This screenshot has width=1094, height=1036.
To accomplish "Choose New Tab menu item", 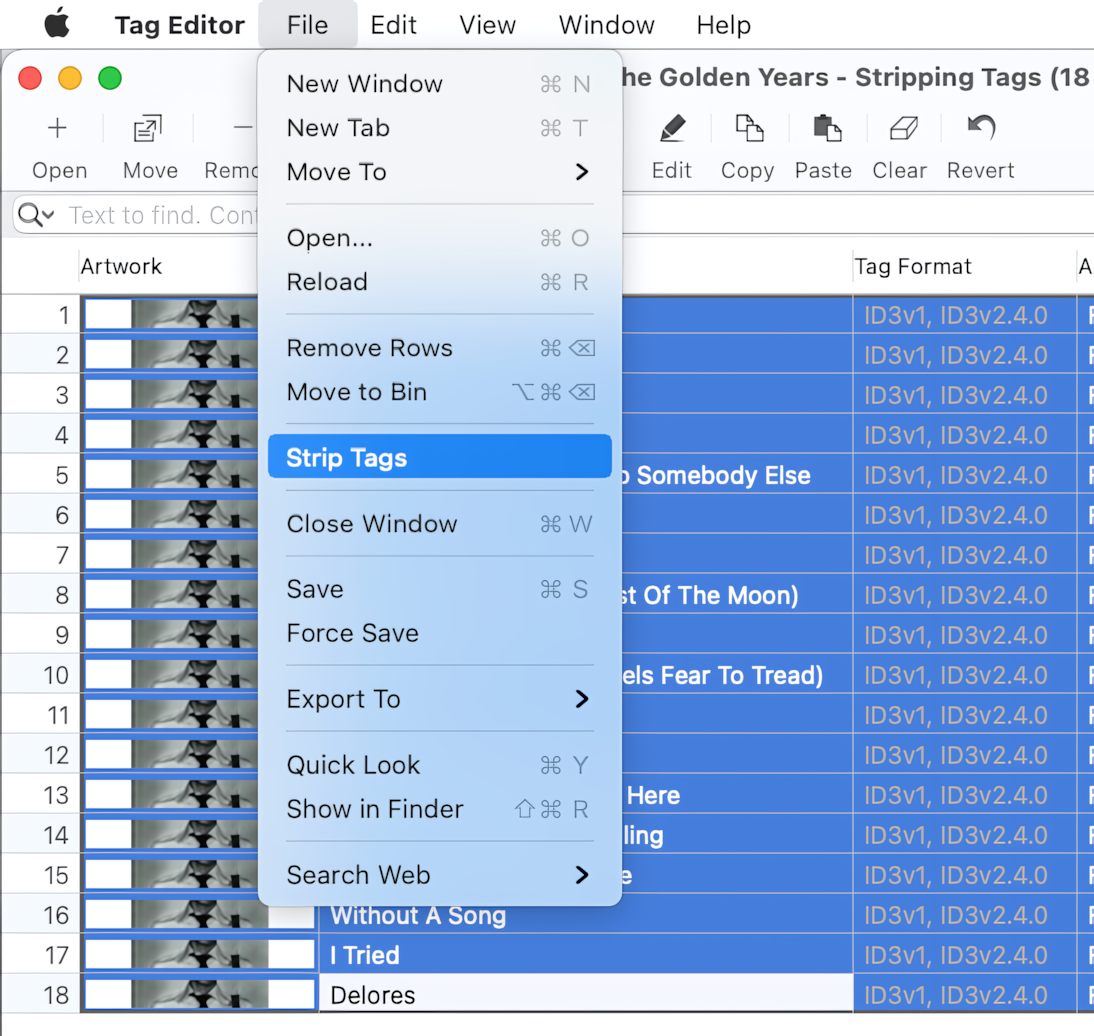I will tap(440, 128).
